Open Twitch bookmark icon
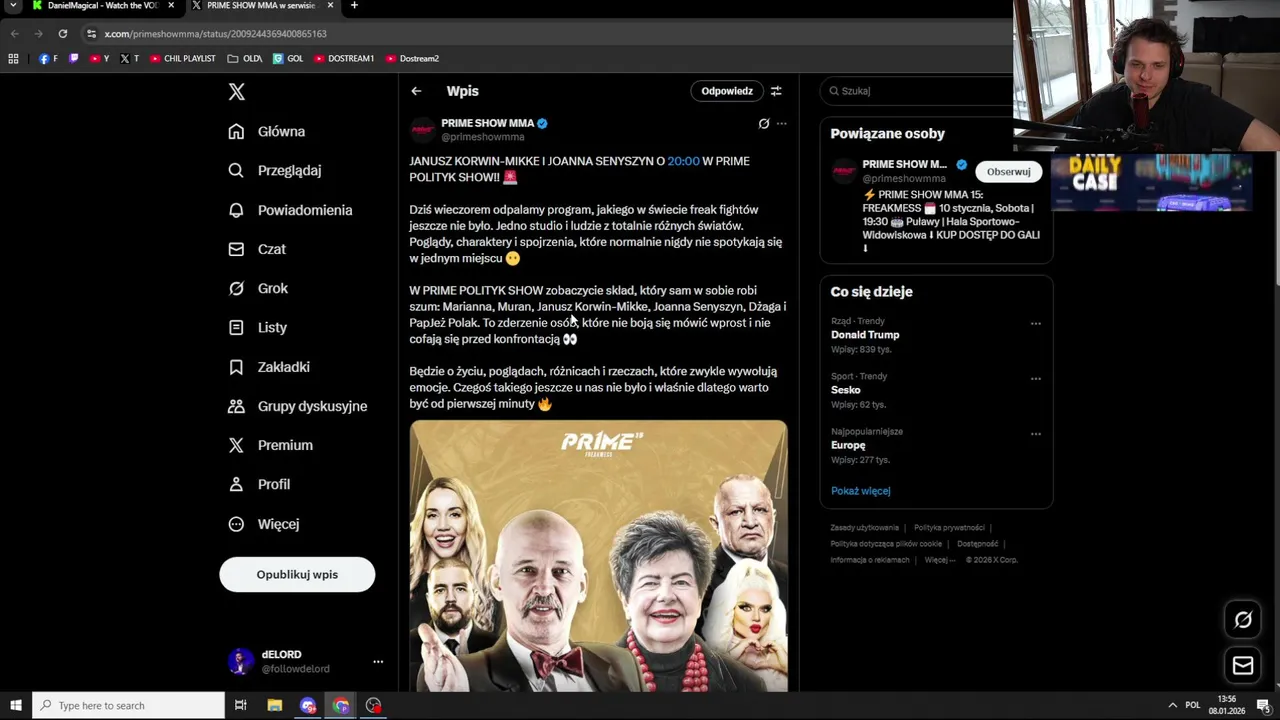 [x=73, y=59]
